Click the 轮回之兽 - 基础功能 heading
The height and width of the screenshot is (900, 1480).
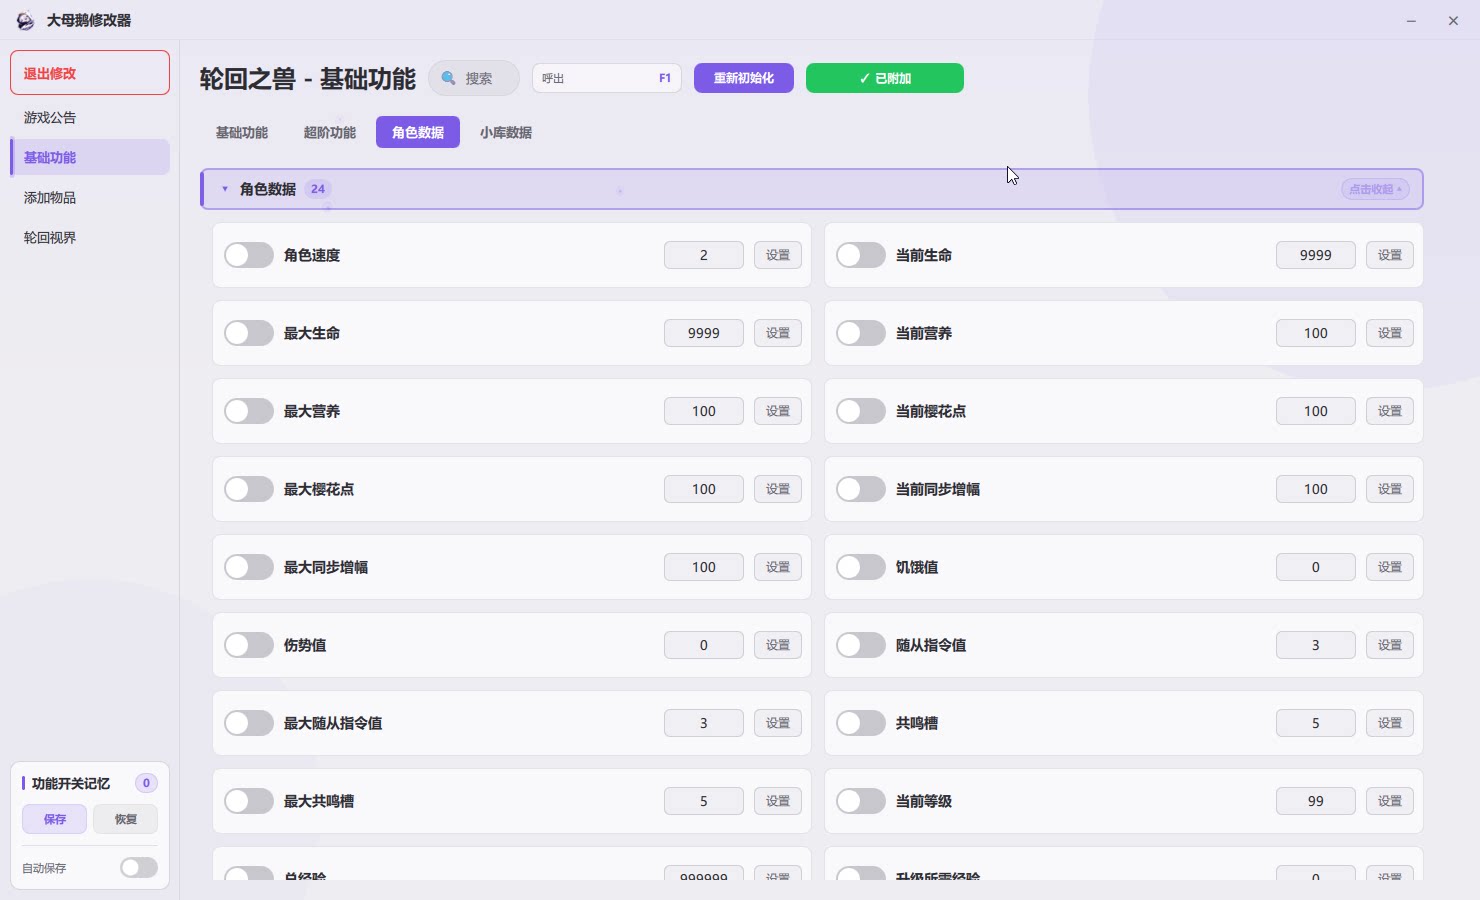click(308, 79)
